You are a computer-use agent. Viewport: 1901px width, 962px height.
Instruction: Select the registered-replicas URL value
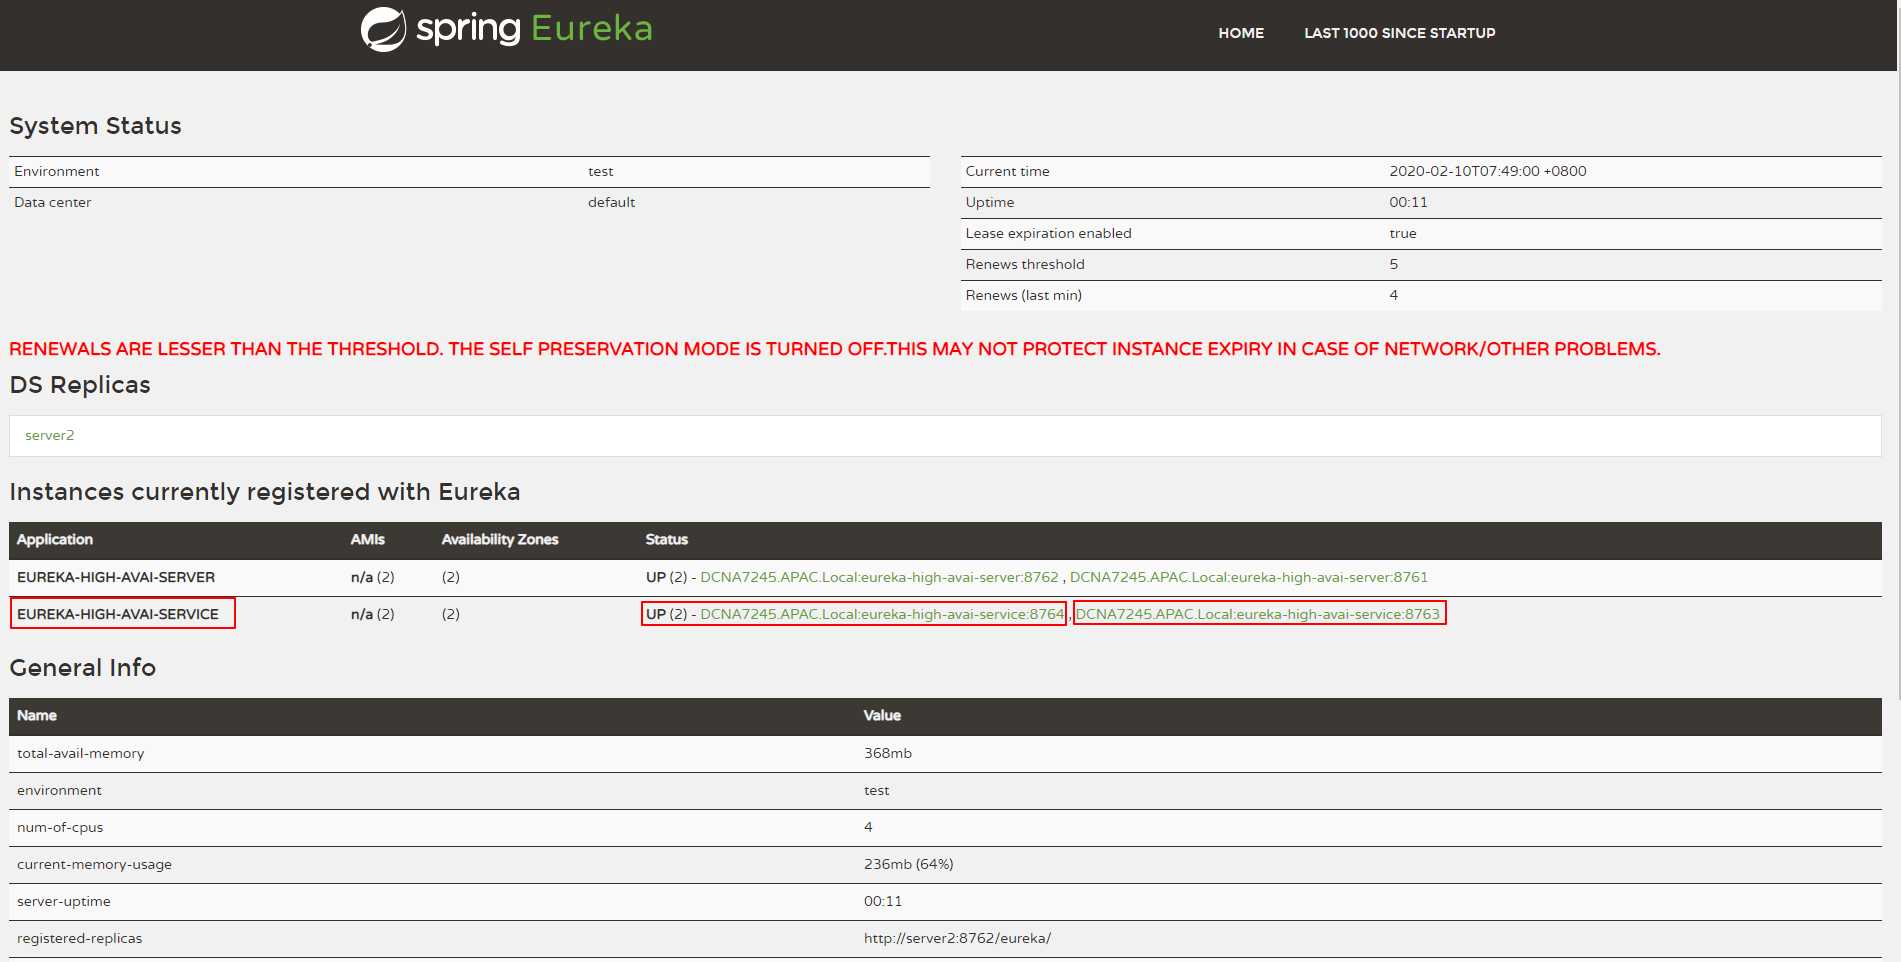pyautogui.click(x=958, y=938)
